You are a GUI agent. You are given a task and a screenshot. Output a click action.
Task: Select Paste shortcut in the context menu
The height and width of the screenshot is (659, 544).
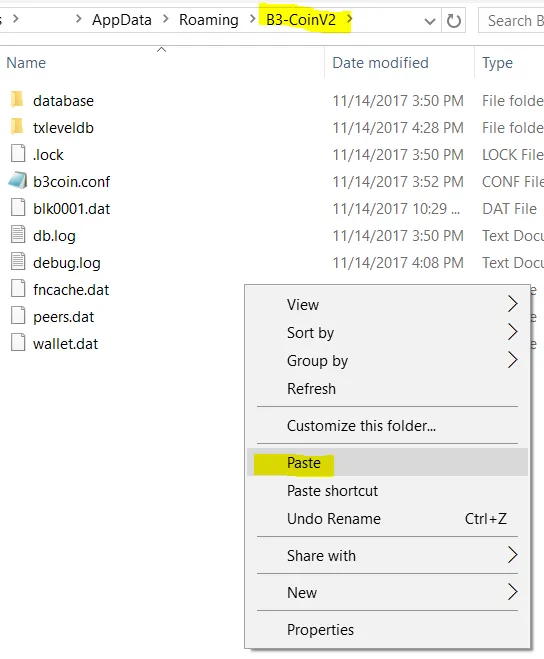(x=387, y=490)
